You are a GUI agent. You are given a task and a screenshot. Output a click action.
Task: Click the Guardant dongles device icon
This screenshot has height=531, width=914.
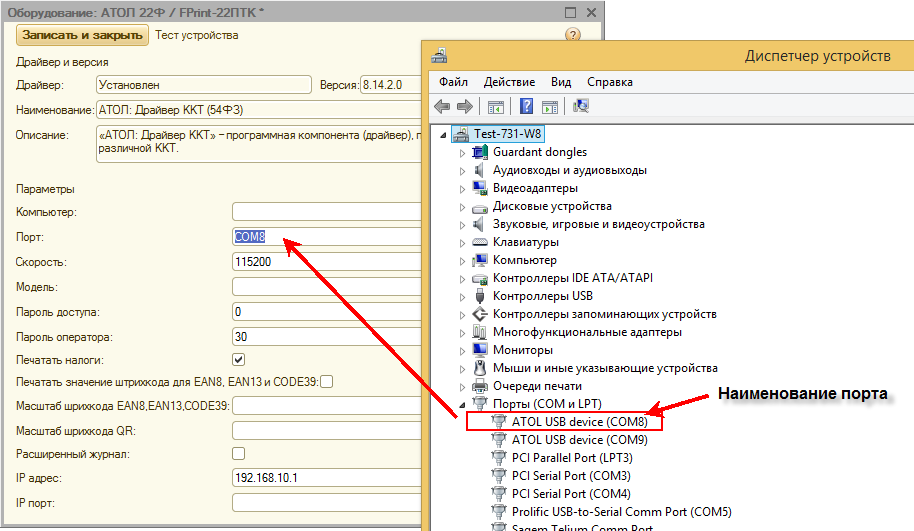480,152
